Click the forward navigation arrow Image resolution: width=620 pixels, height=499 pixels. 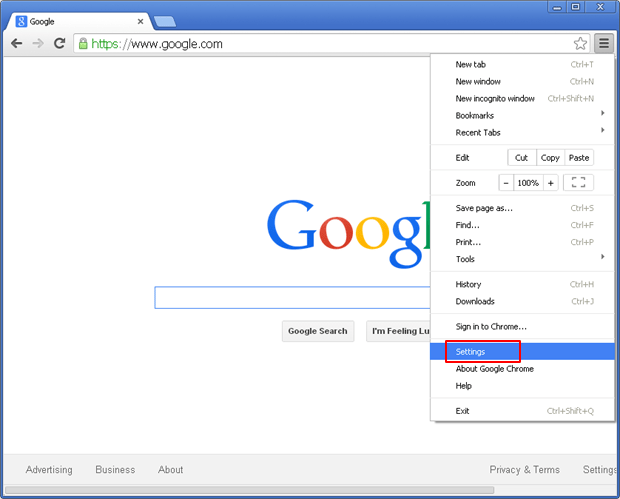[38, 43]
